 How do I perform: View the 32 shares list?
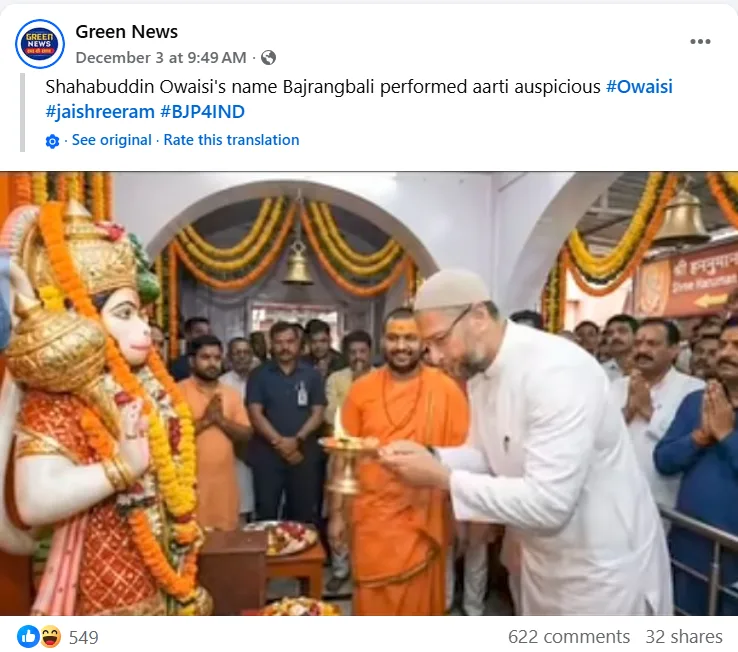pos(683,636)
